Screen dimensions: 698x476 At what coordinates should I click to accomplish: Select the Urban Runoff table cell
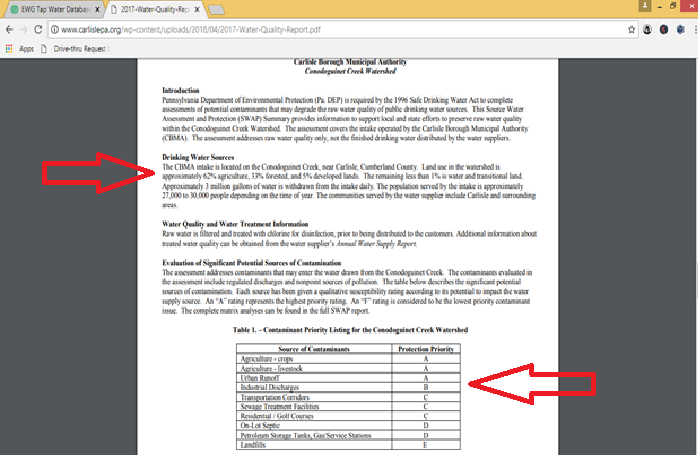point(314,378)
